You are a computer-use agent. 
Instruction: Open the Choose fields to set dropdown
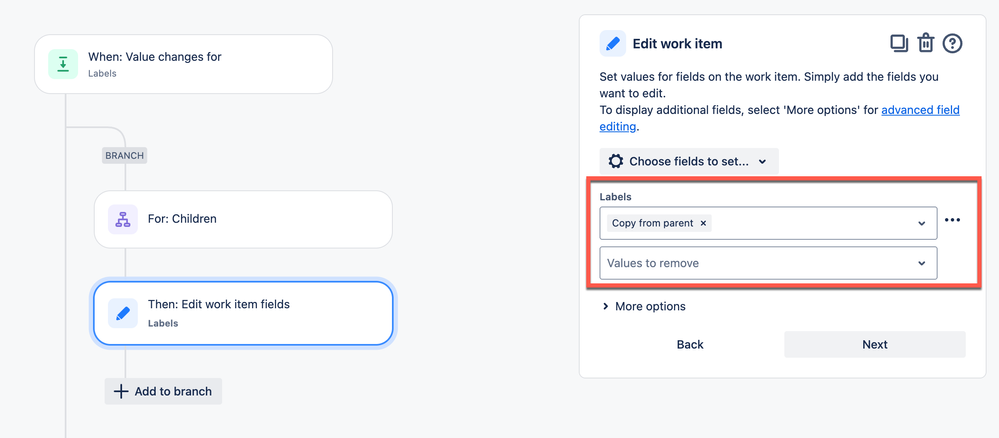click(x=688, y=161)
